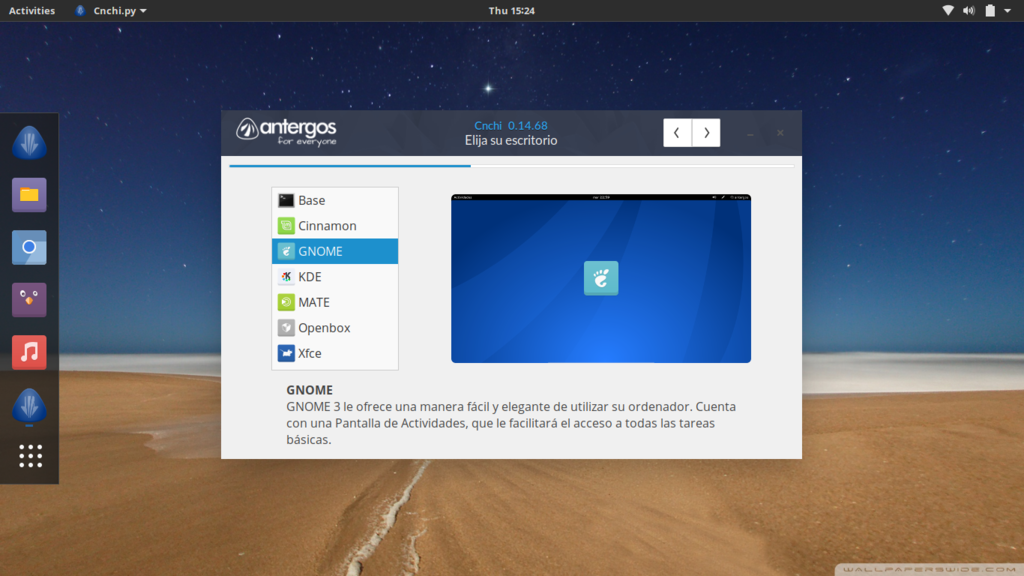
Task: Open the Pidgin messenger dock icon
Action: [29, 300]
